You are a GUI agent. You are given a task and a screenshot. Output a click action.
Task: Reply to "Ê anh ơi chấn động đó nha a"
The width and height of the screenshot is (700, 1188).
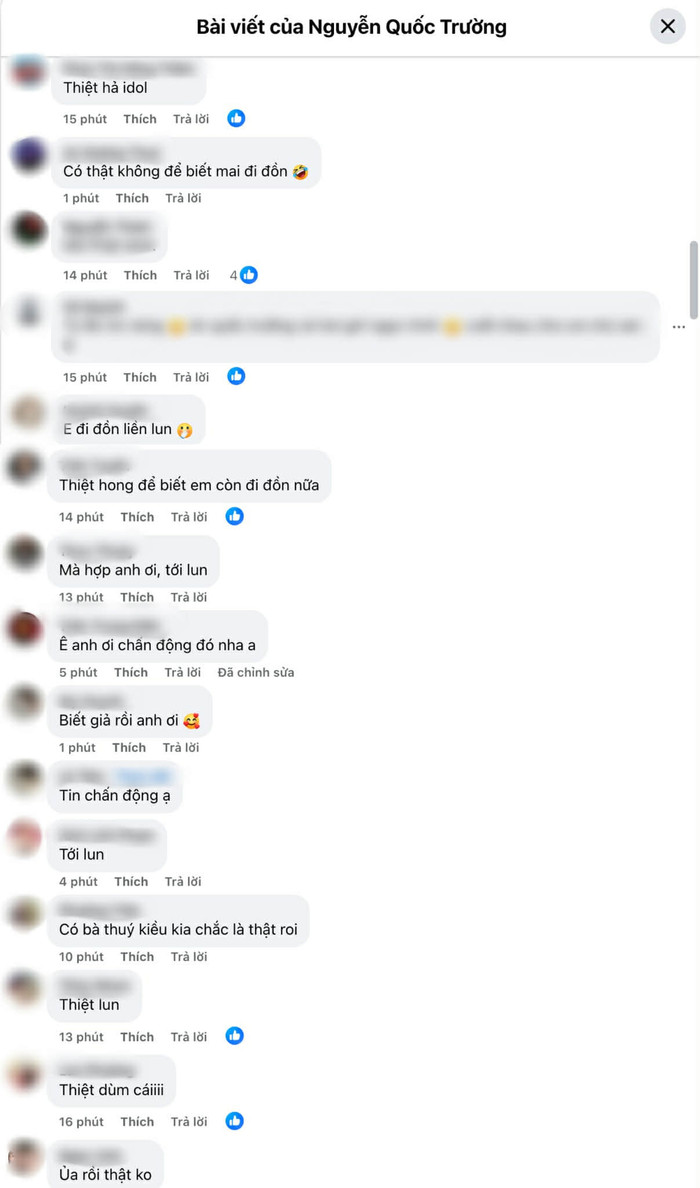point(183,672)
